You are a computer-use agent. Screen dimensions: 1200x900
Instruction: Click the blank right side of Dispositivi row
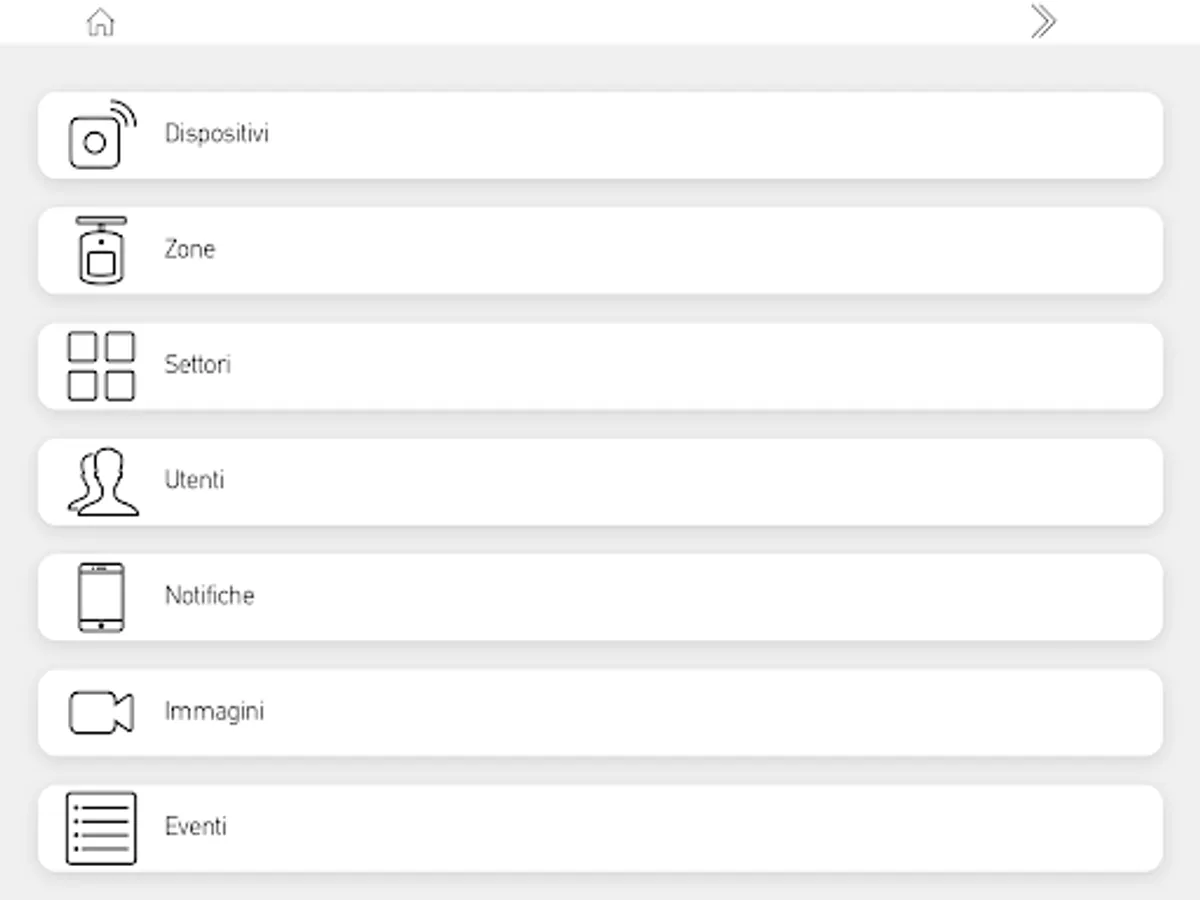coord(800,135)
